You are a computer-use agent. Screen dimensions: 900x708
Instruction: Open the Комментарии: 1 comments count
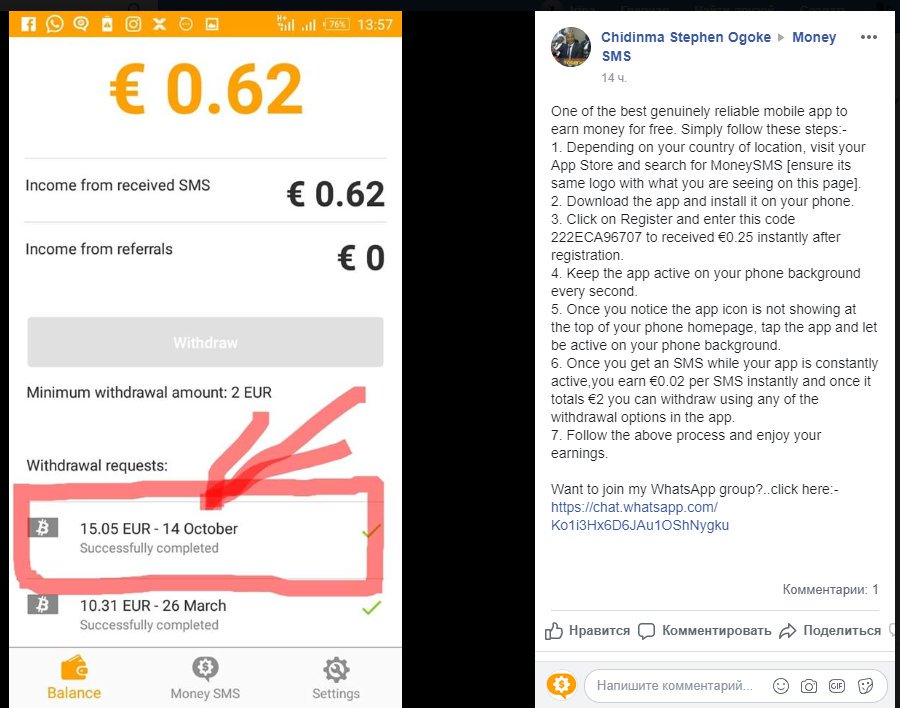[830, 589]
